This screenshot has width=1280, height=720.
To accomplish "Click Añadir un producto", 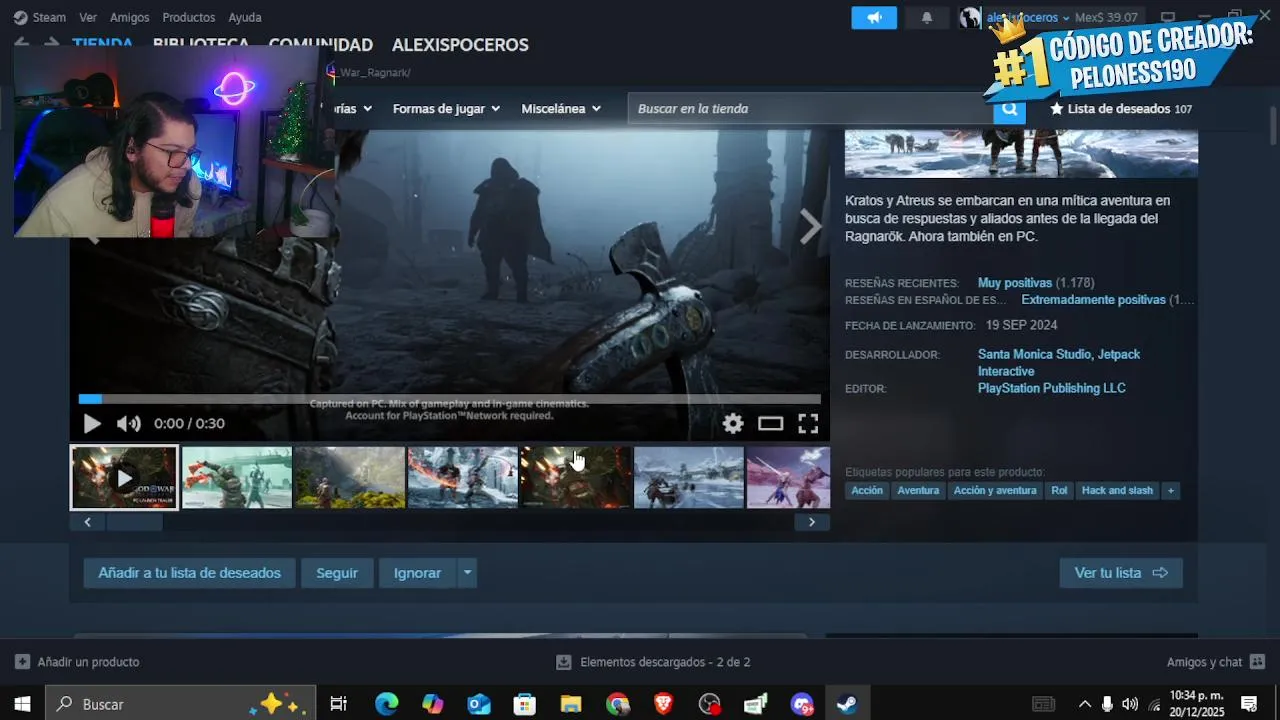I will point(77,662).
